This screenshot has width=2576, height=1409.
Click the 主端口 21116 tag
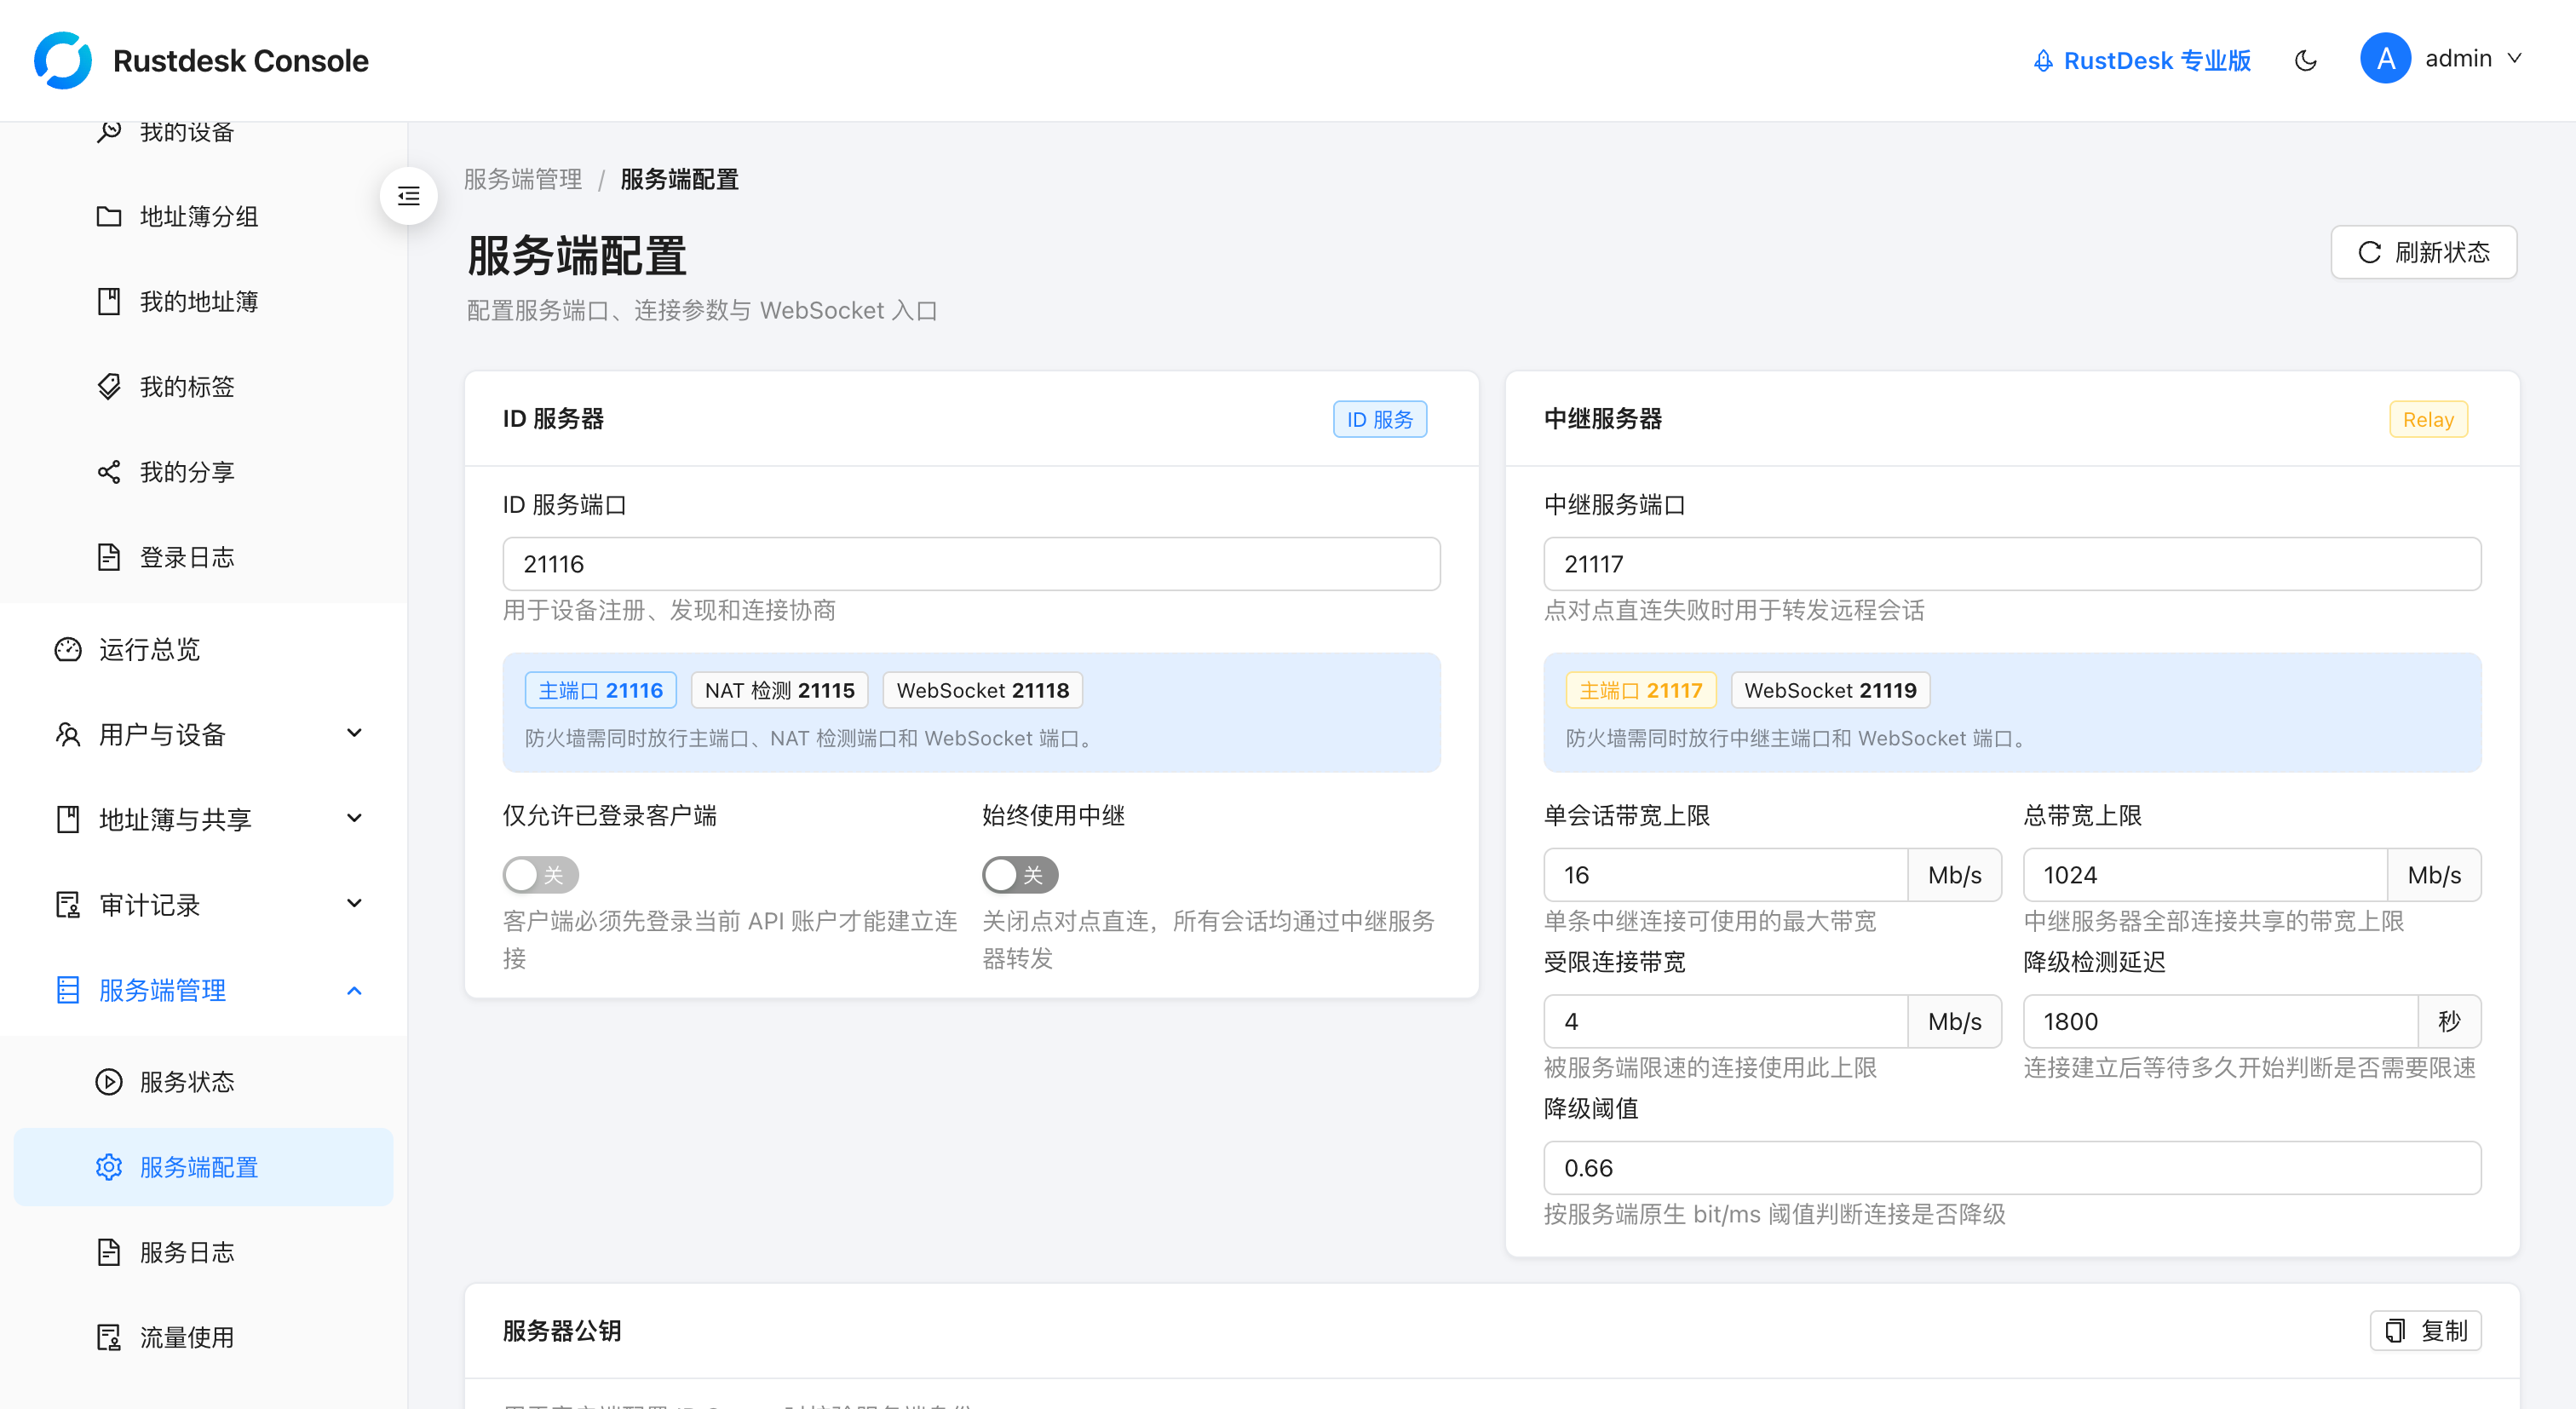coord(601,690)
